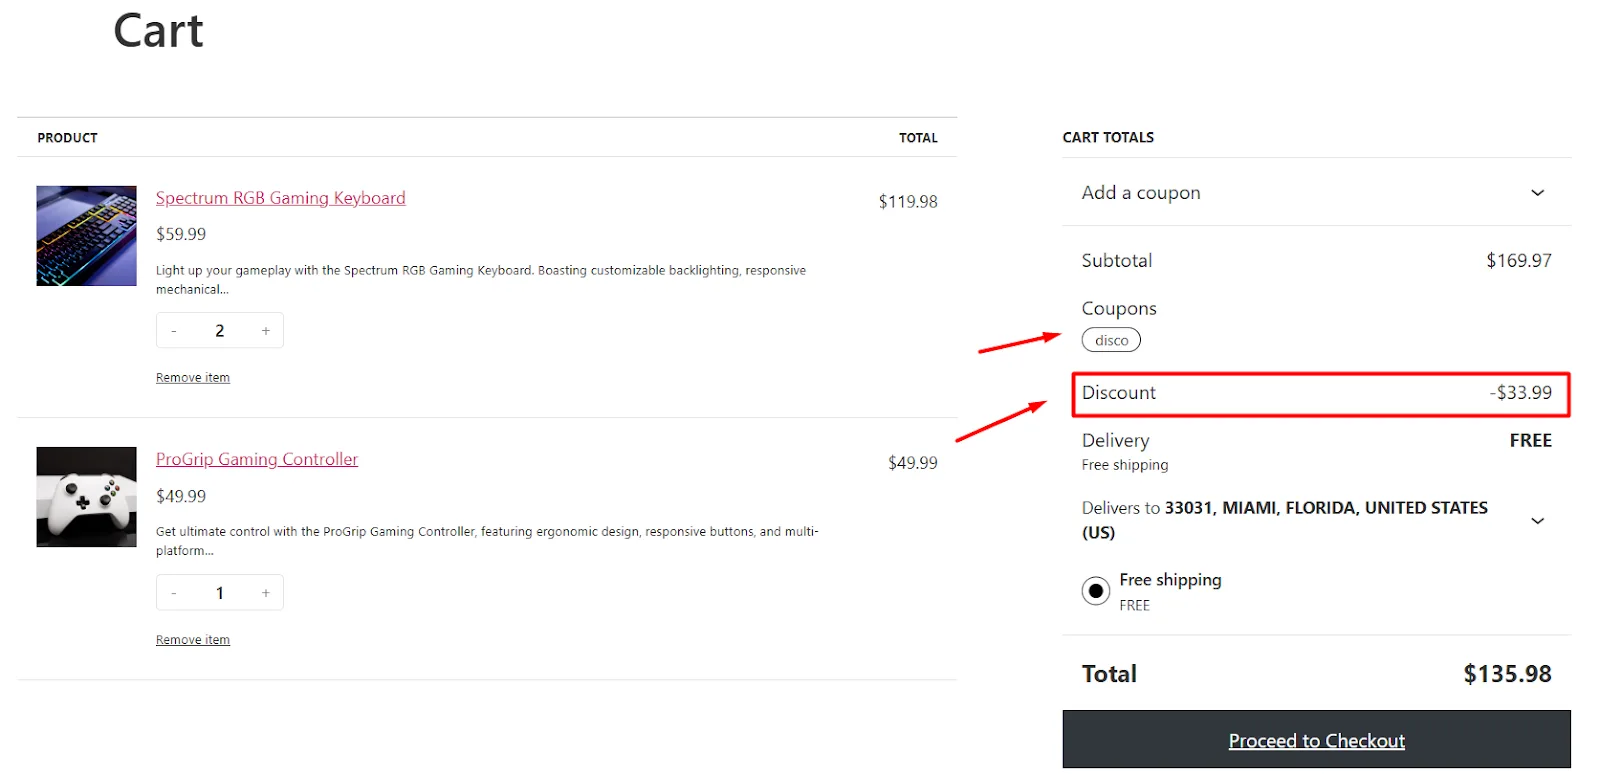Screen dimensions: 1600x776
Task: Click the disco coupon chip
Action: click(1111, 340)
